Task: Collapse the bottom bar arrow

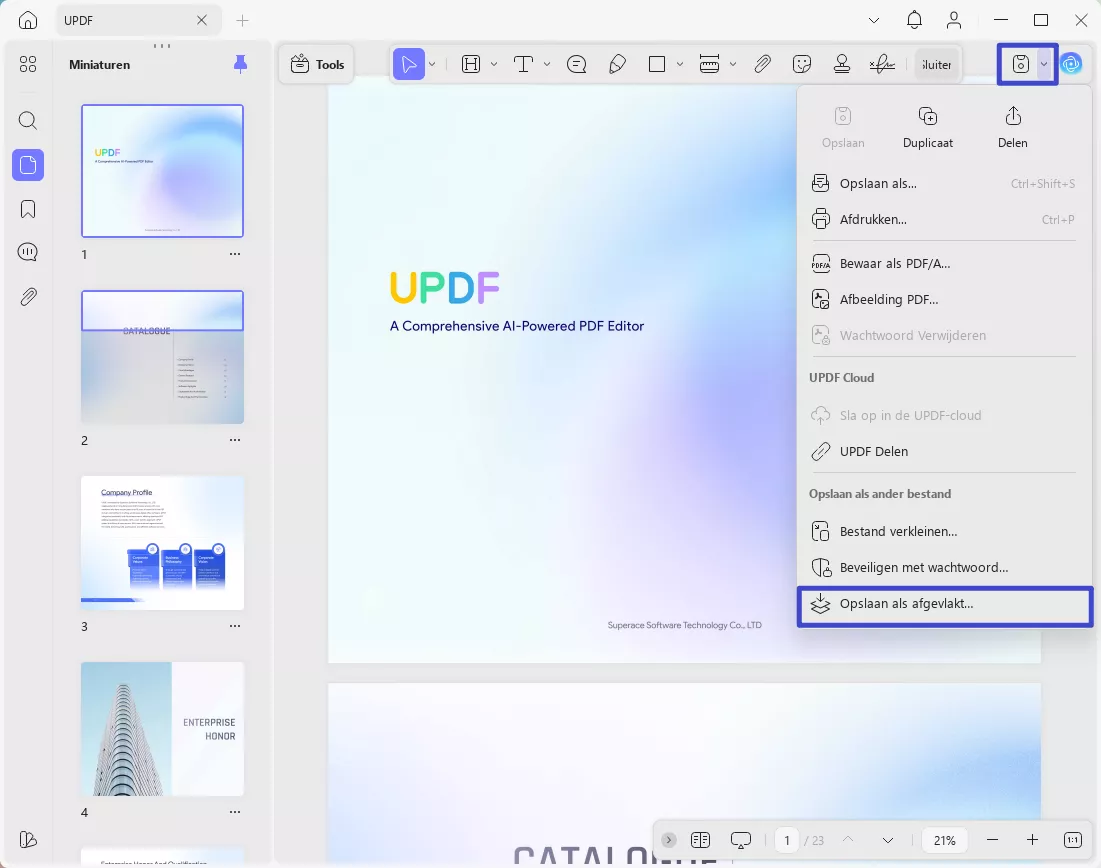Action: click(668, 840)
